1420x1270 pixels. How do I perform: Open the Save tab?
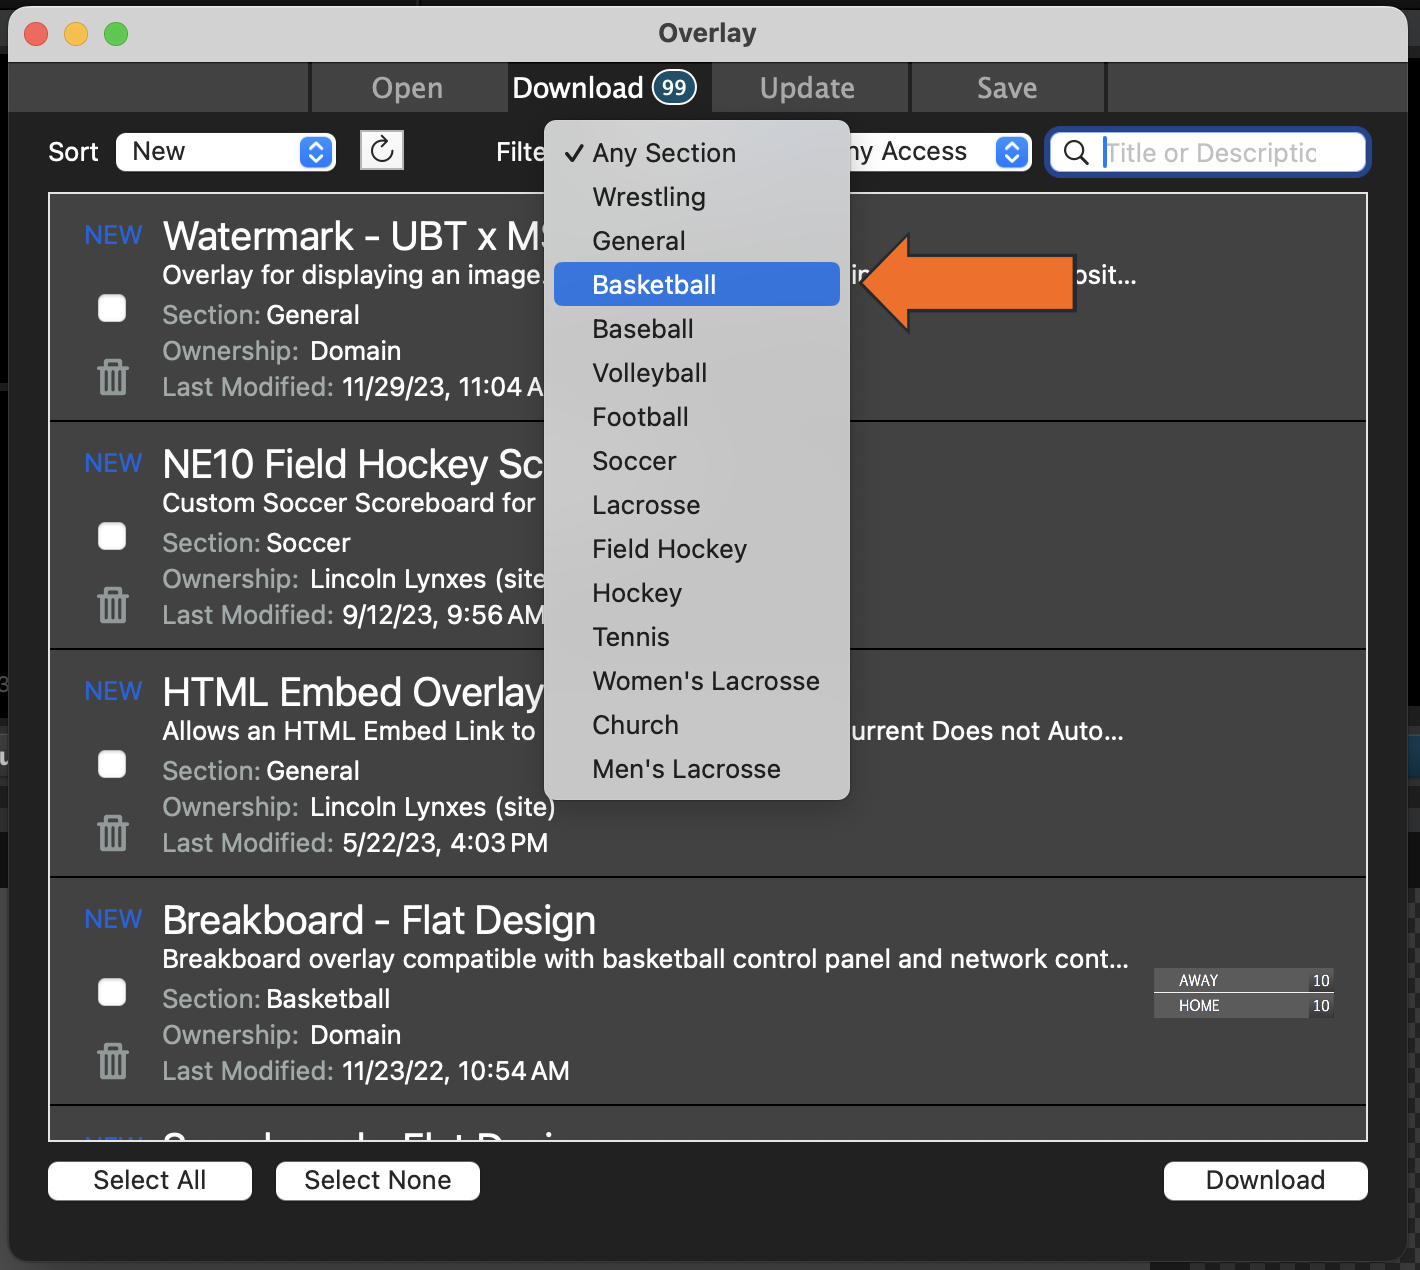tap(1006, 88)
